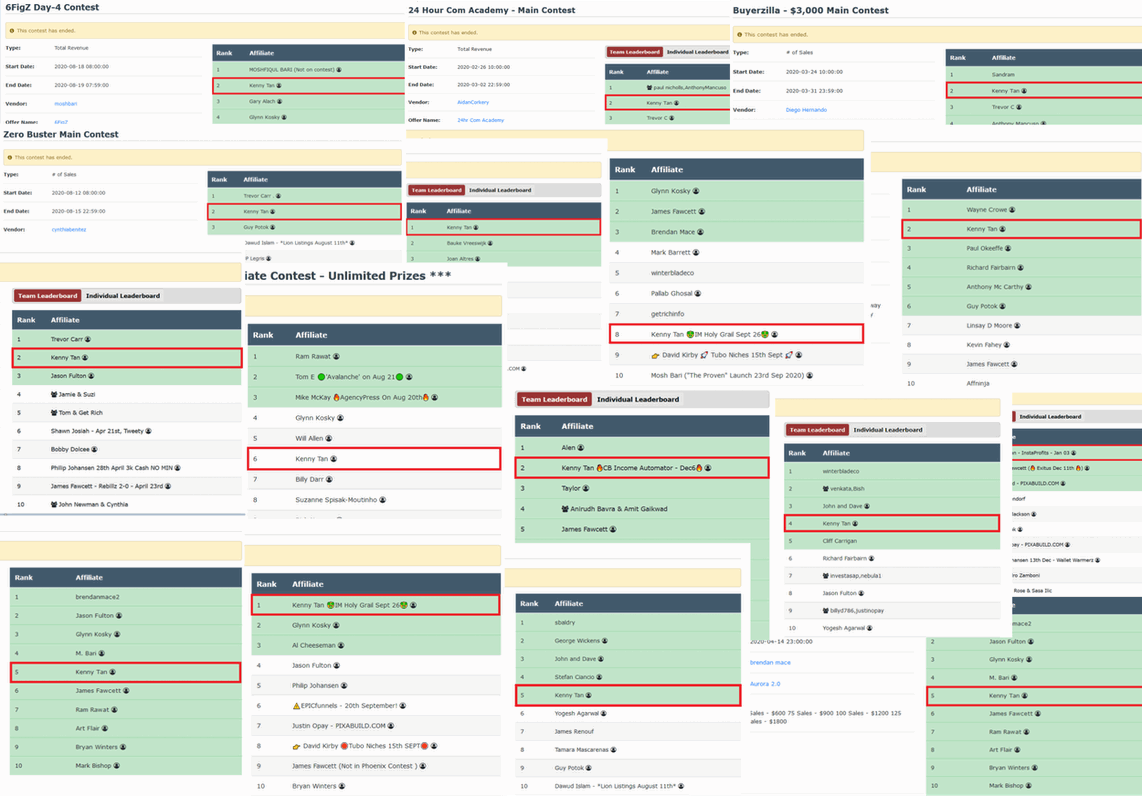
Task: Switch to Individual Leaderboard above Trevor Carr list
Action: 122,296
